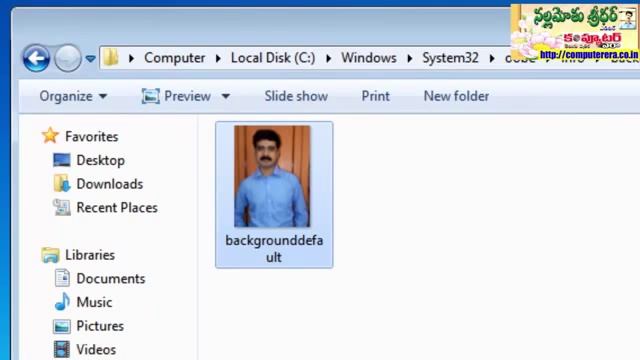The image size is (640, 360).
Task: Expand the arrow after Local Disk (C:)
Action: point(328,58)
